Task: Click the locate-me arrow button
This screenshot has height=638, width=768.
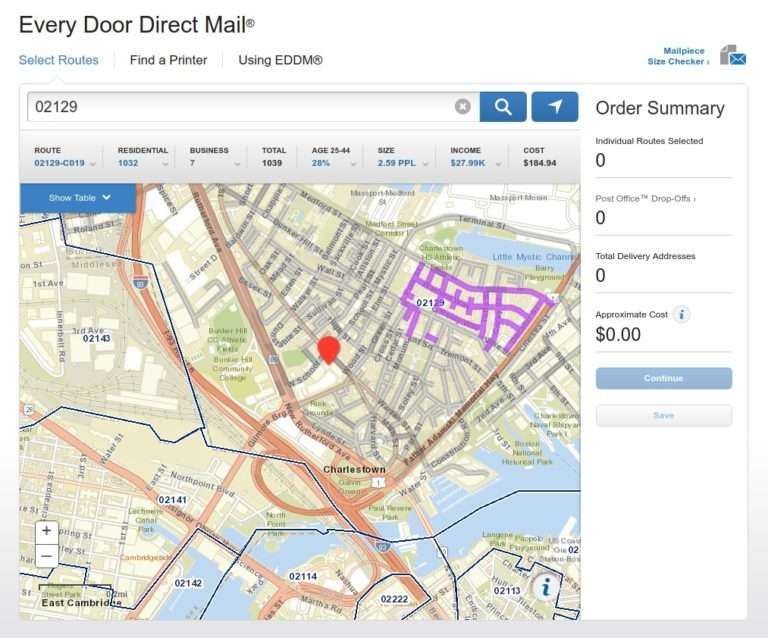Action: (x=554, y=107)
